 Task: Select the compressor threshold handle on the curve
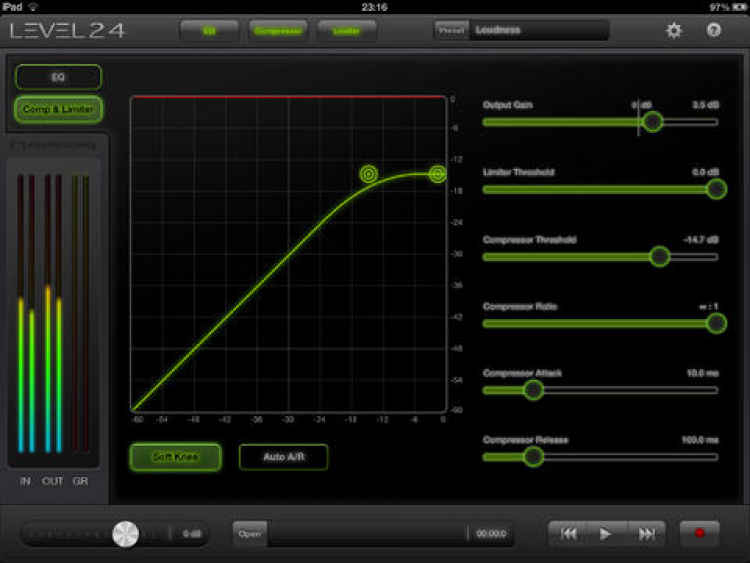coord(369,174)
